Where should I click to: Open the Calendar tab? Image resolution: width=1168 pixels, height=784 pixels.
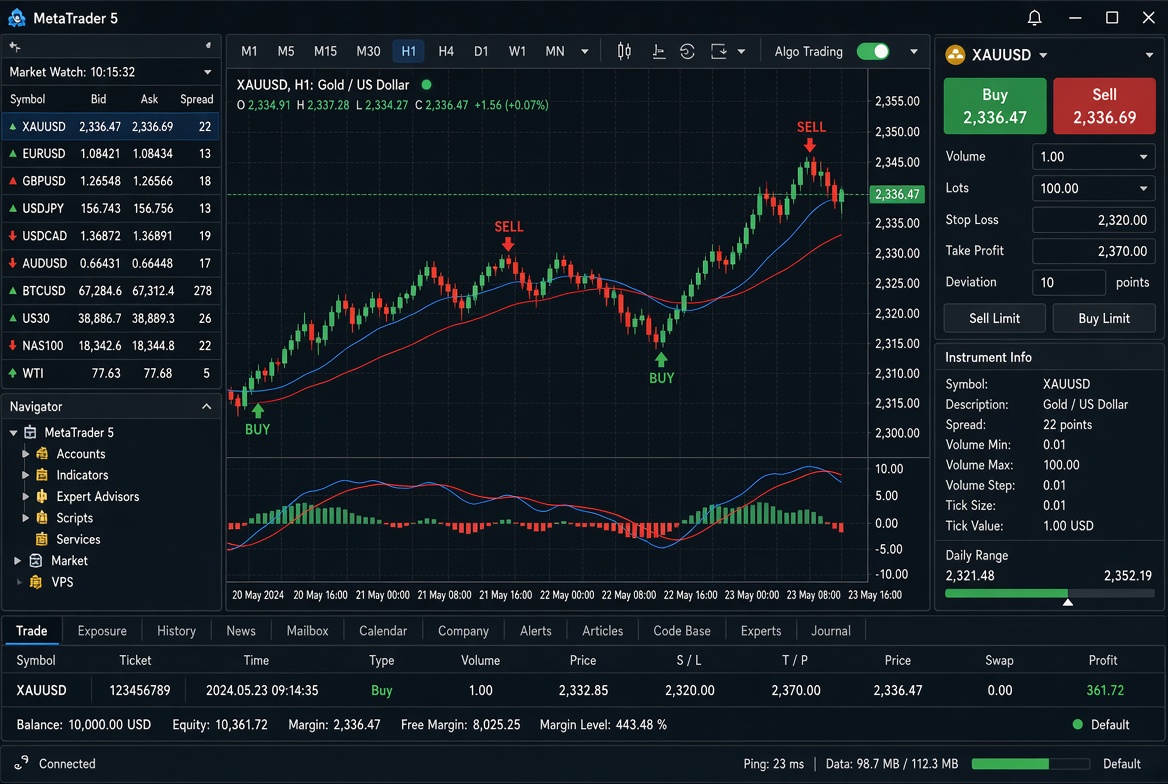[383, 630]
